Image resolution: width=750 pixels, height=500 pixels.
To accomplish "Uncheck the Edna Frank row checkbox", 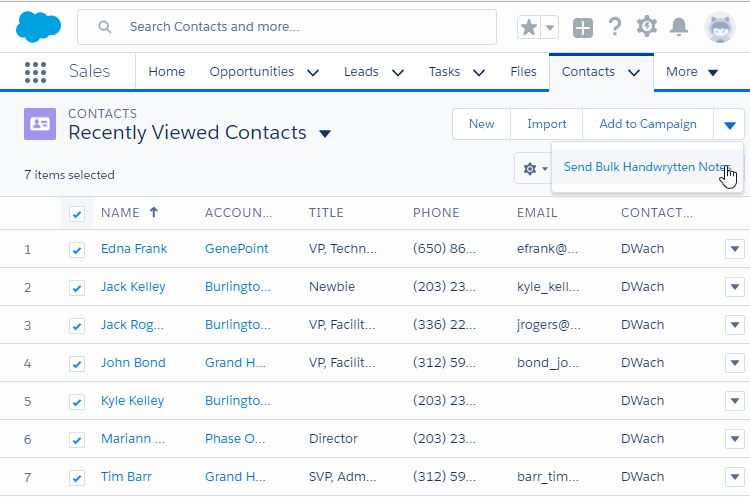I will click(x=77, y=250).
